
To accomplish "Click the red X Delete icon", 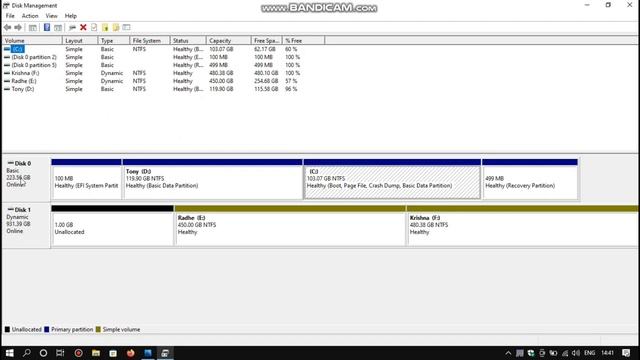I will (83, 27).
